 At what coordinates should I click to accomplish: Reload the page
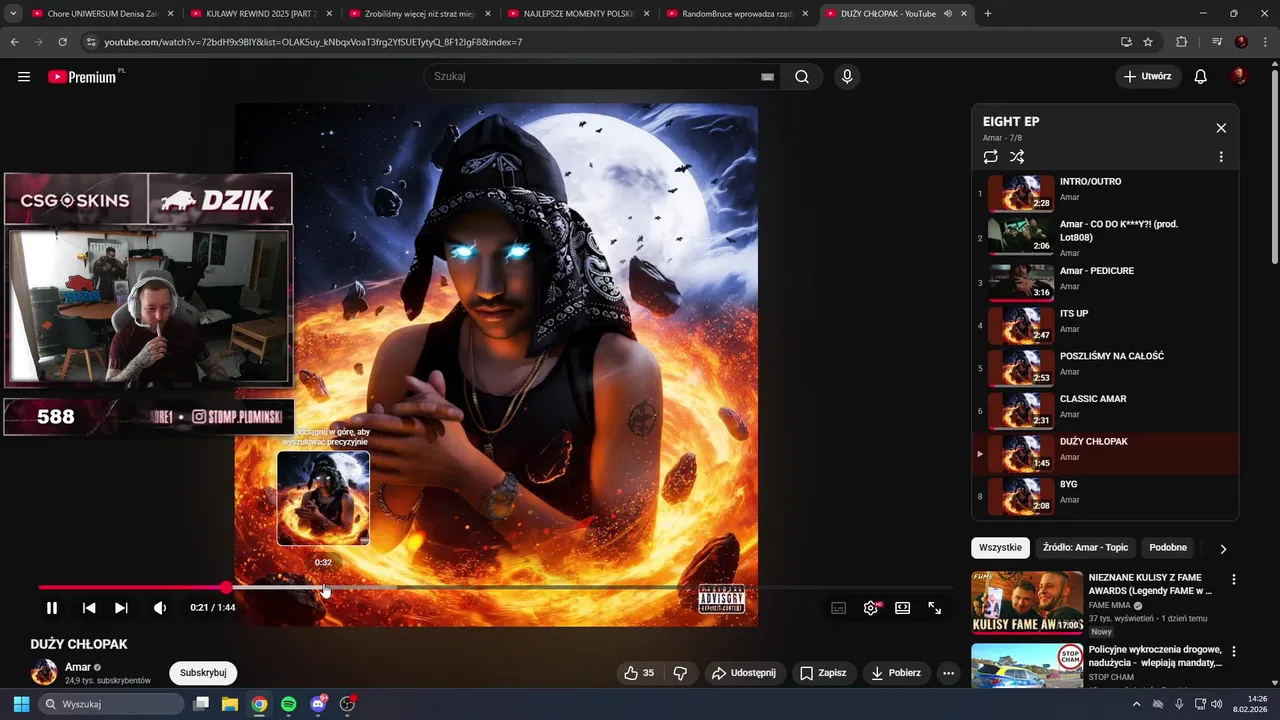63,42
